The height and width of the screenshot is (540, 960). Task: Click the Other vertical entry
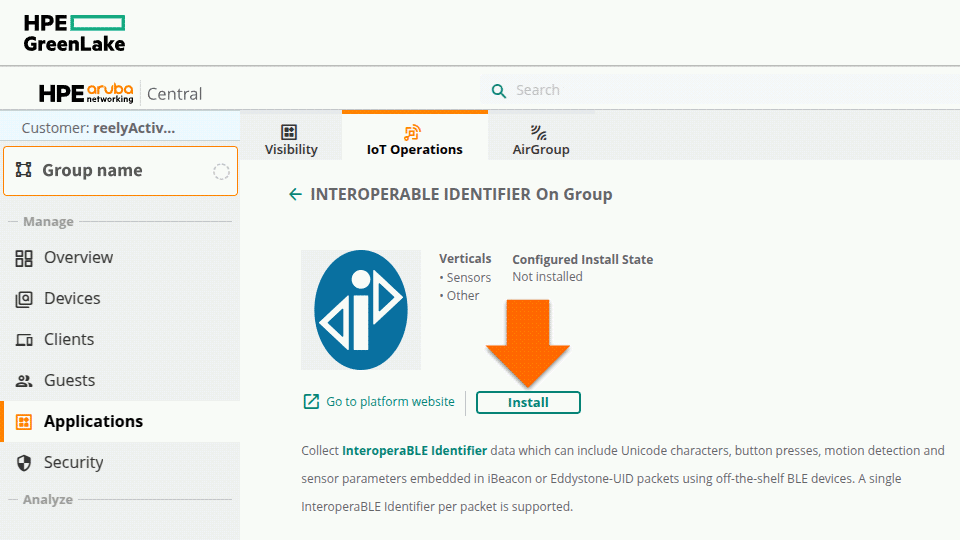[463, 296]
